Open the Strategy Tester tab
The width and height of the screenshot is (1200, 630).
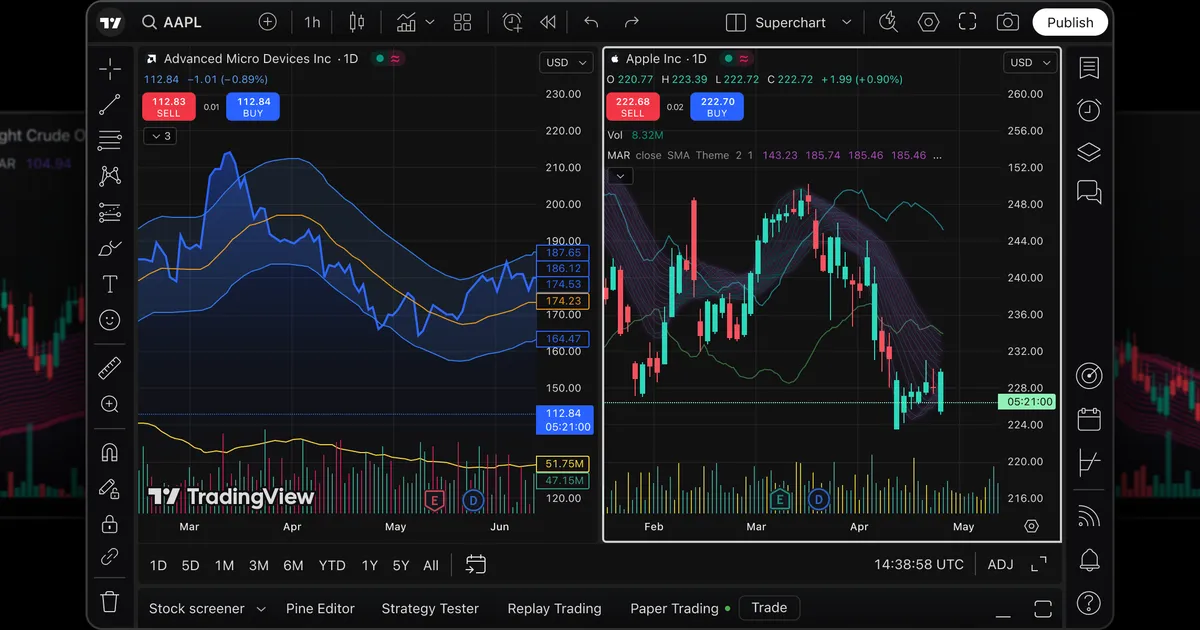pos(430,608)
